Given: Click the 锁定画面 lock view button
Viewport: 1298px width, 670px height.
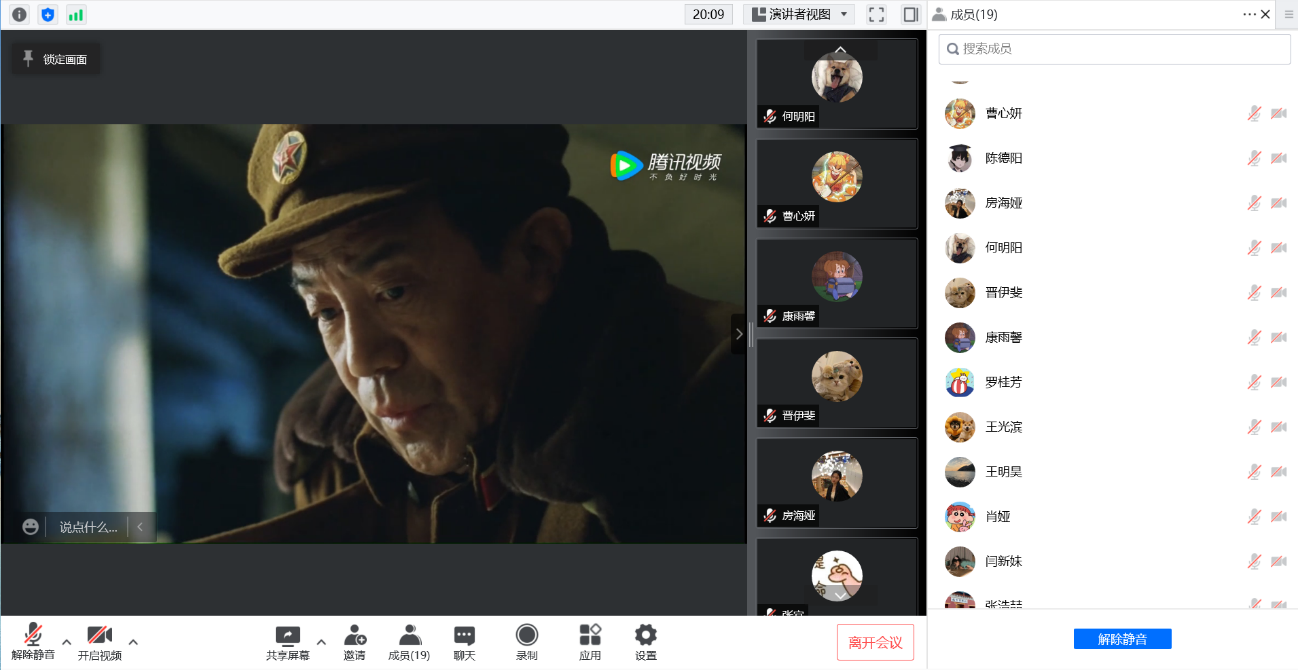Looking at the screenshot, I should [x=56, y=59].
